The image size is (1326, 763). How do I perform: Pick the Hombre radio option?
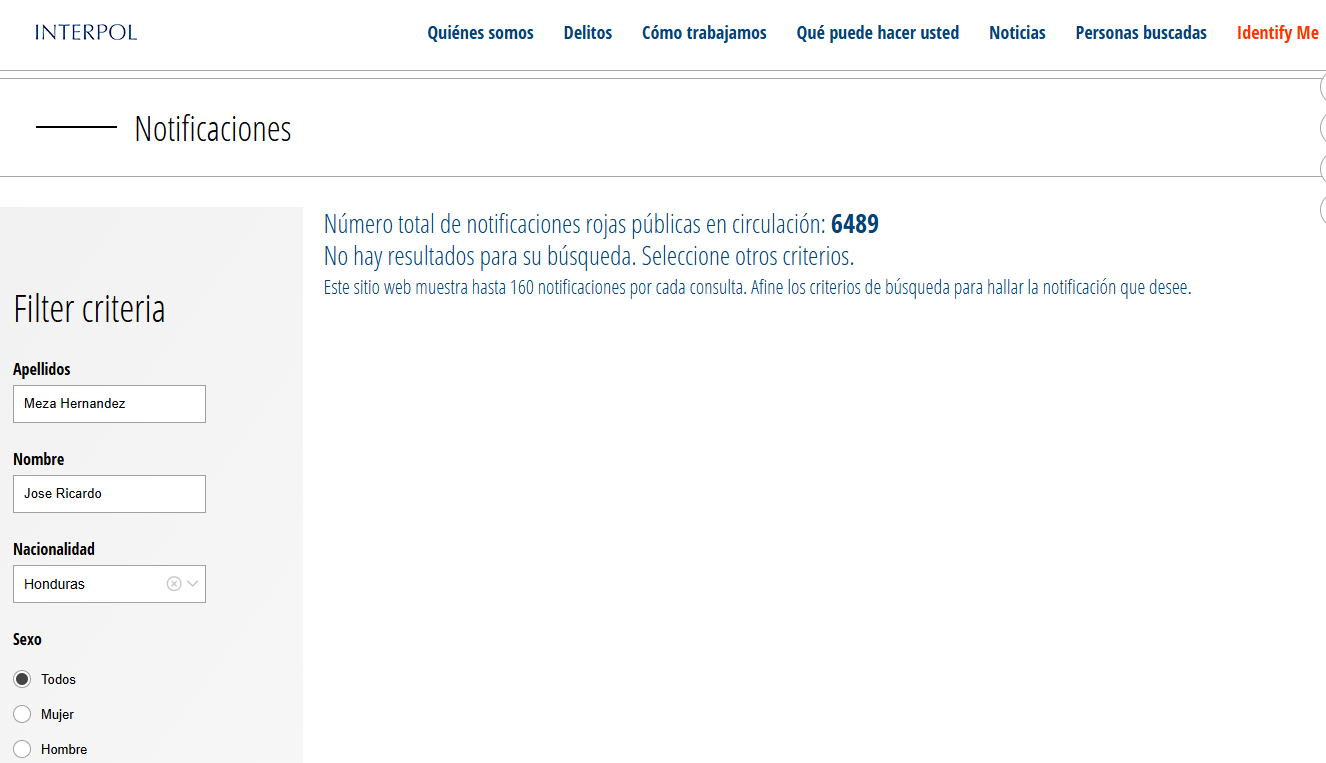[22, 749]
